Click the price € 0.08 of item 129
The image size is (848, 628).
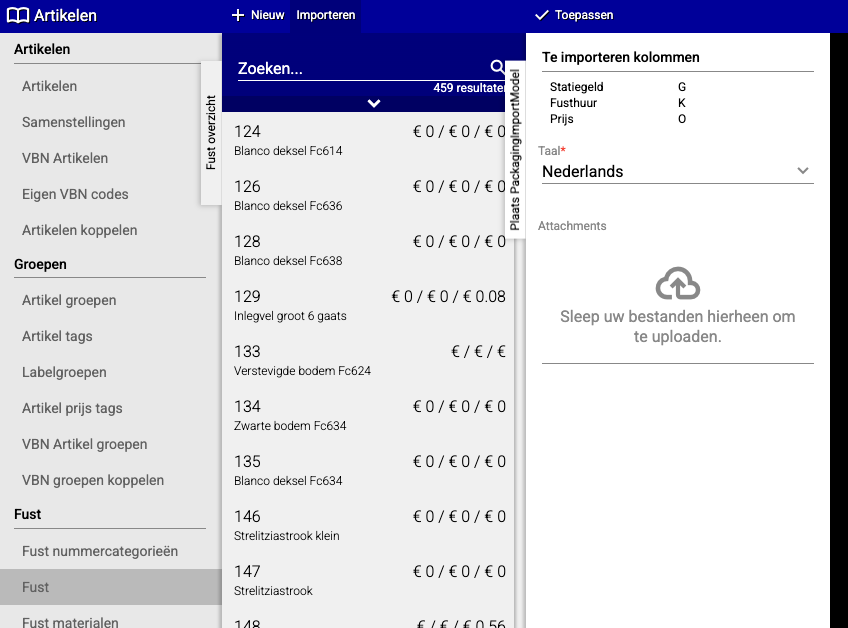(x=484, y=296)
